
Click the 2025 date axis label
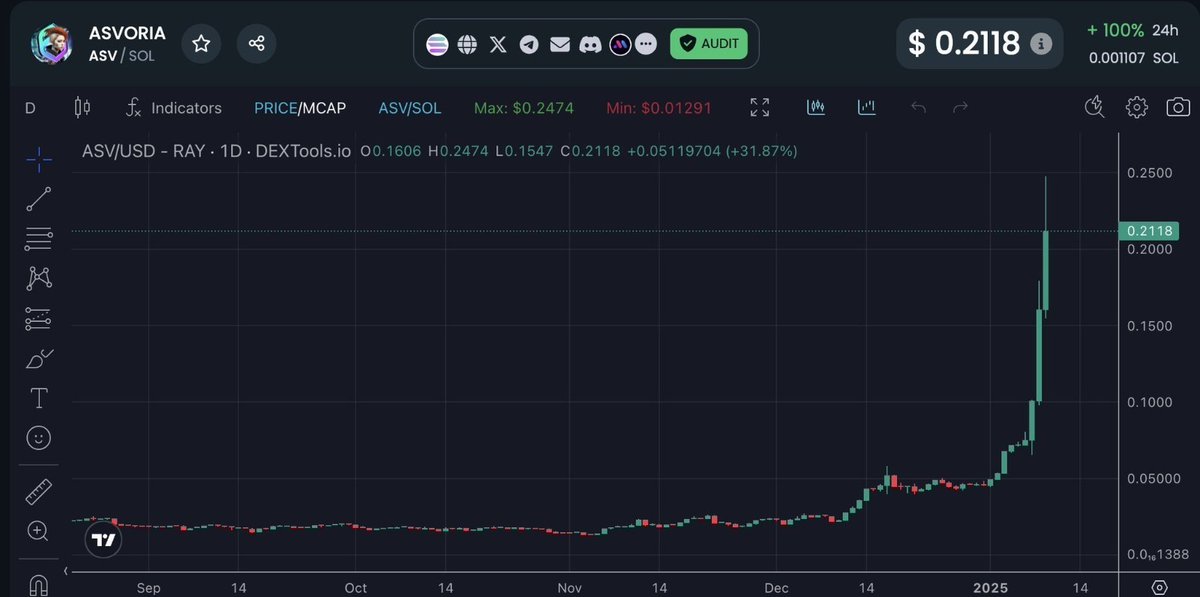(990, 587)
